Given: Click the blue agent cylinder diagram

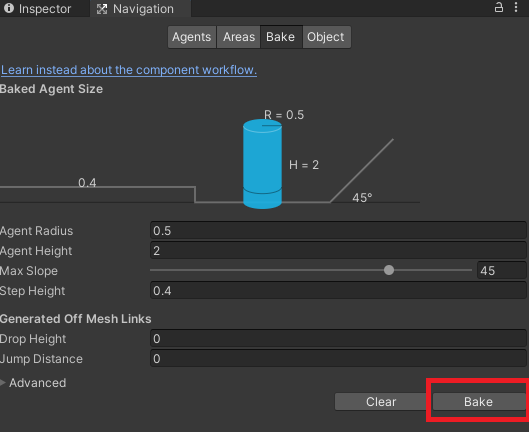Looking at the screenshot, I should [x=262, y=164].
